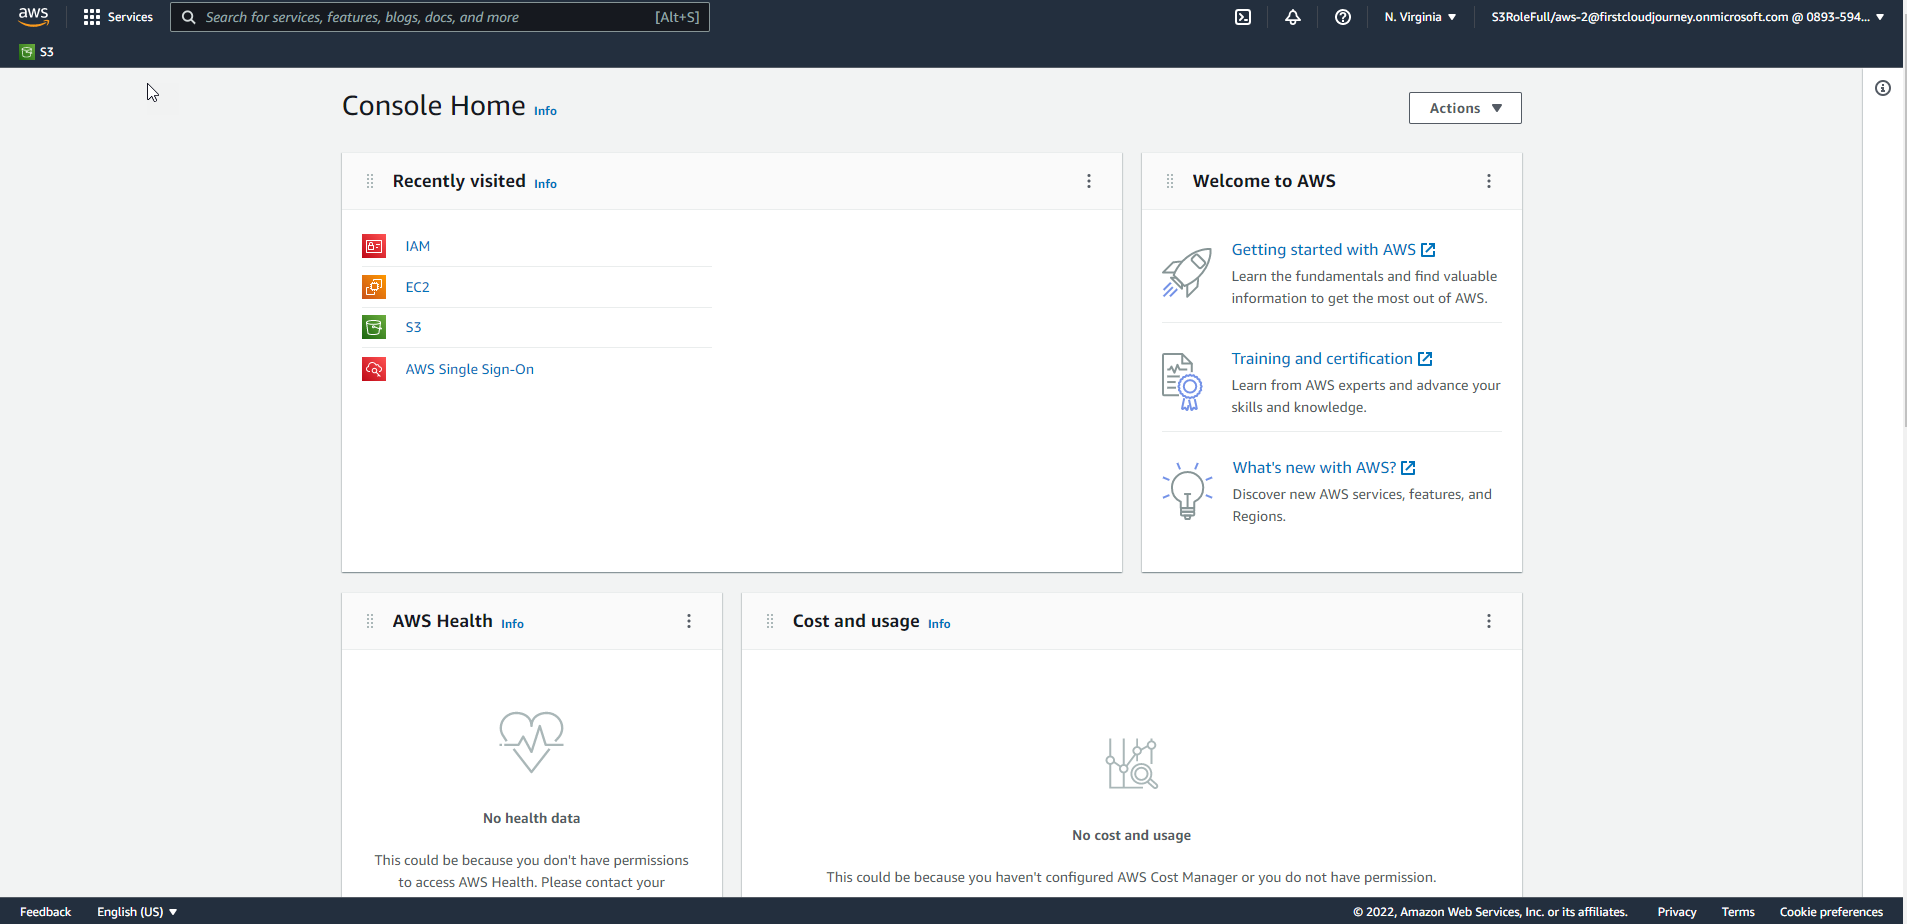
Task: Open the notifications bell
Action: click(1293, 17)
